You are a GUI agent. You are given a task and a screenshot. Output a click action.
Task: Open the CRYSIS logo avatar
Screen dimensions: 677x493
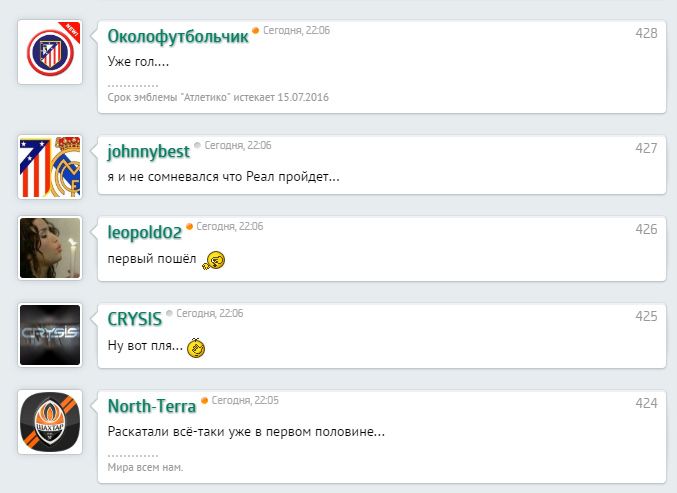click(x=50, y=335)
